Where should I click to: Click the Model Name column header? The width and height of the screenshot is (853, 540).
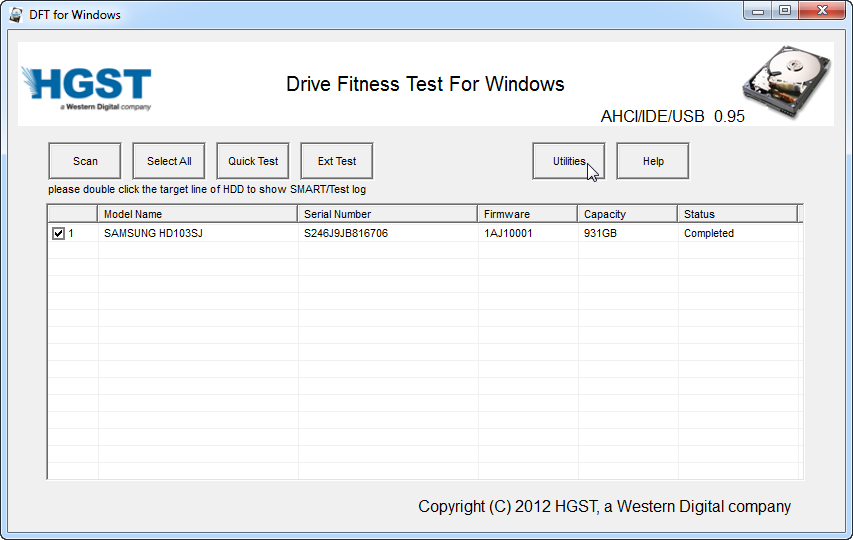197,214
